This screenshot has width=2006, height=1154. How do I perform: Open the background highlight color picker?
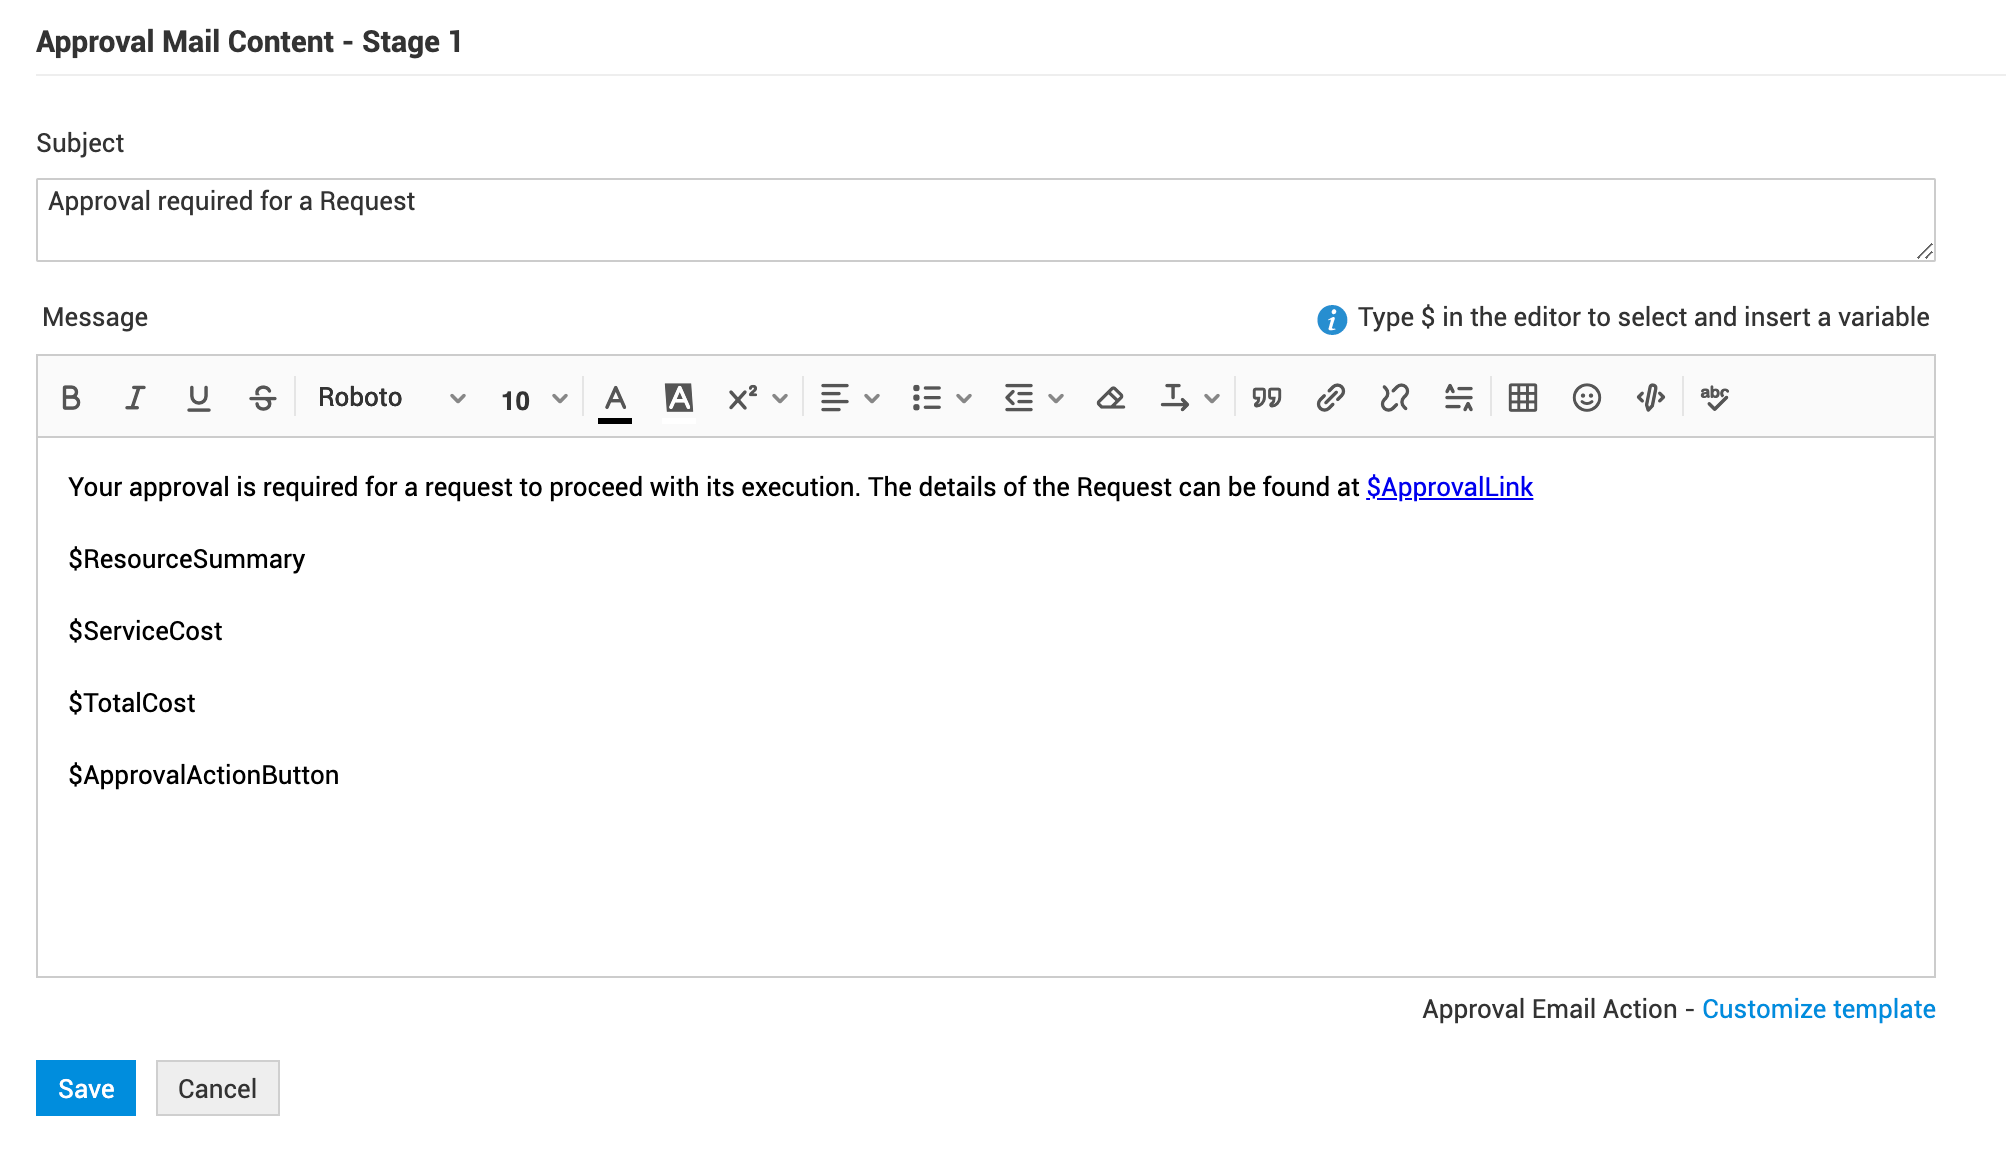tap(679, 398)
